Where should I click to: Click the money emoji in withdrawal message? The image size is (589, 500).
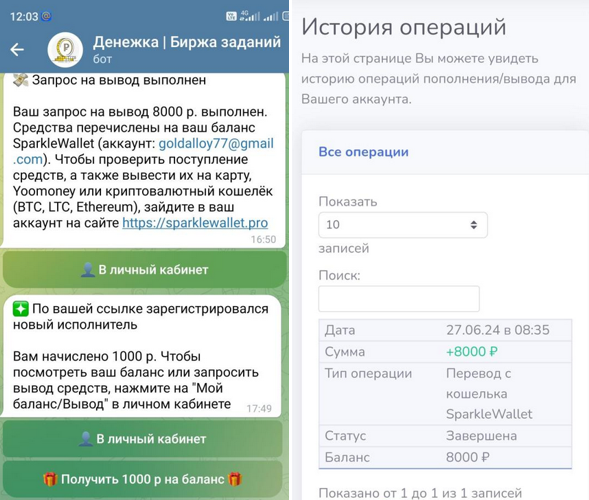pyautogui.click(x=21, y=80)
